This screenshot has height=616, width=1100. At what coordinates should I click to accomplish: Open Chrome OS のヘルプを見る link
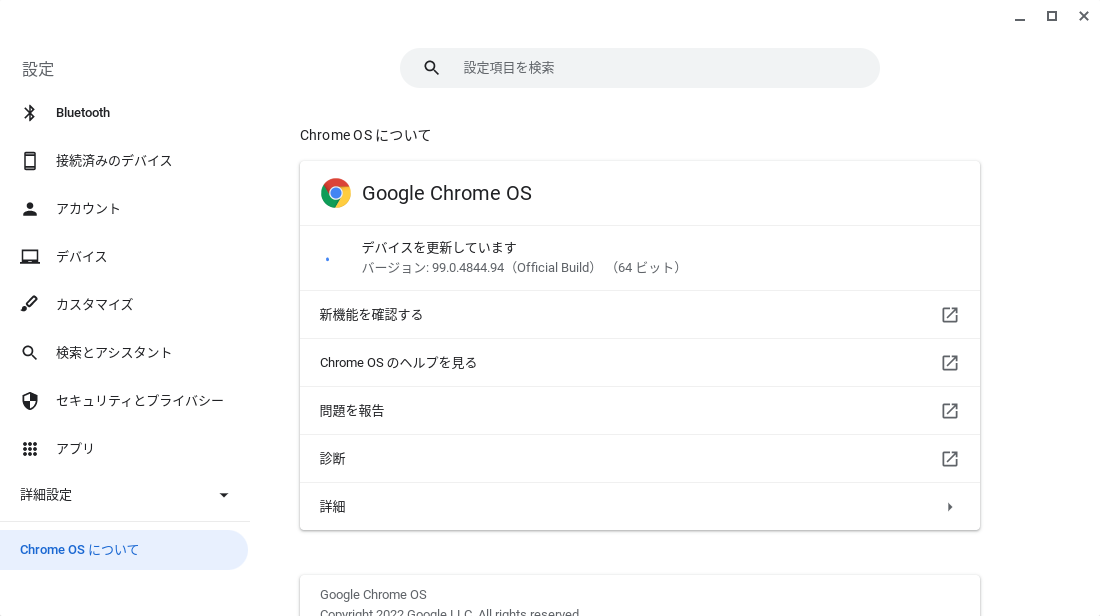pos(640,363)
